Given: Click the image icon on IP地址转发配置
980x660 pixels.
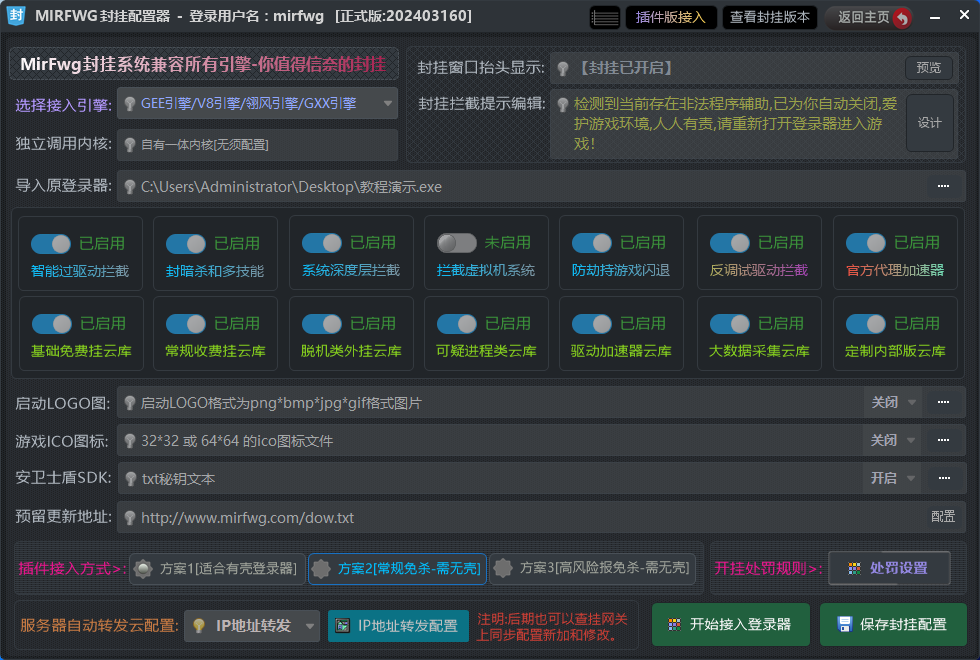Looking at the screenshot, I should (x=342, y=626).
